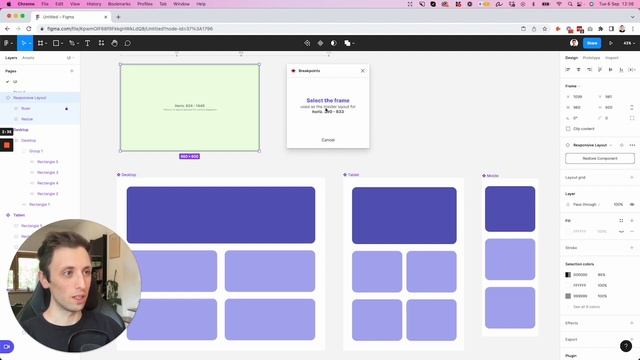
Task: Expand the Move tool dropdown arrow
Action: (x=30, y=44)
